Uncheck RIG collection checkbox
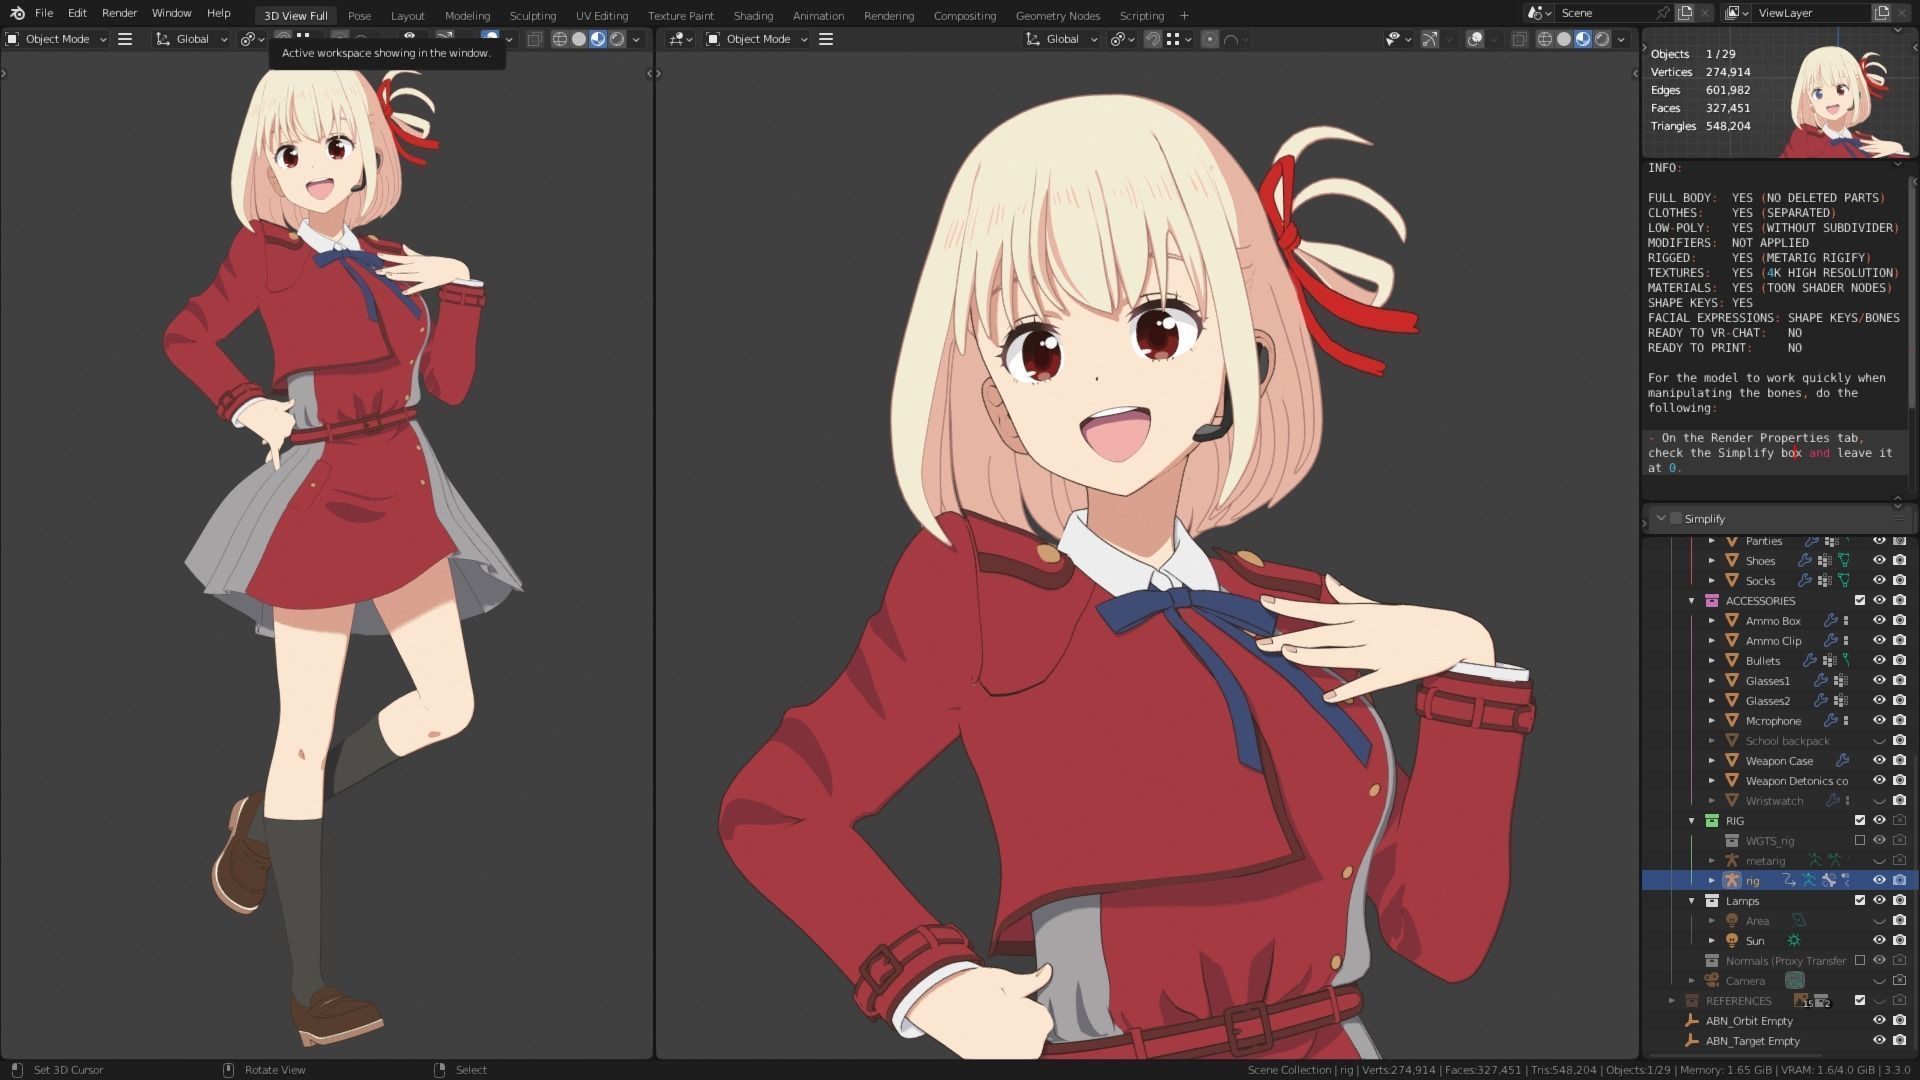The image size is (1920, 1080). 1860,821
